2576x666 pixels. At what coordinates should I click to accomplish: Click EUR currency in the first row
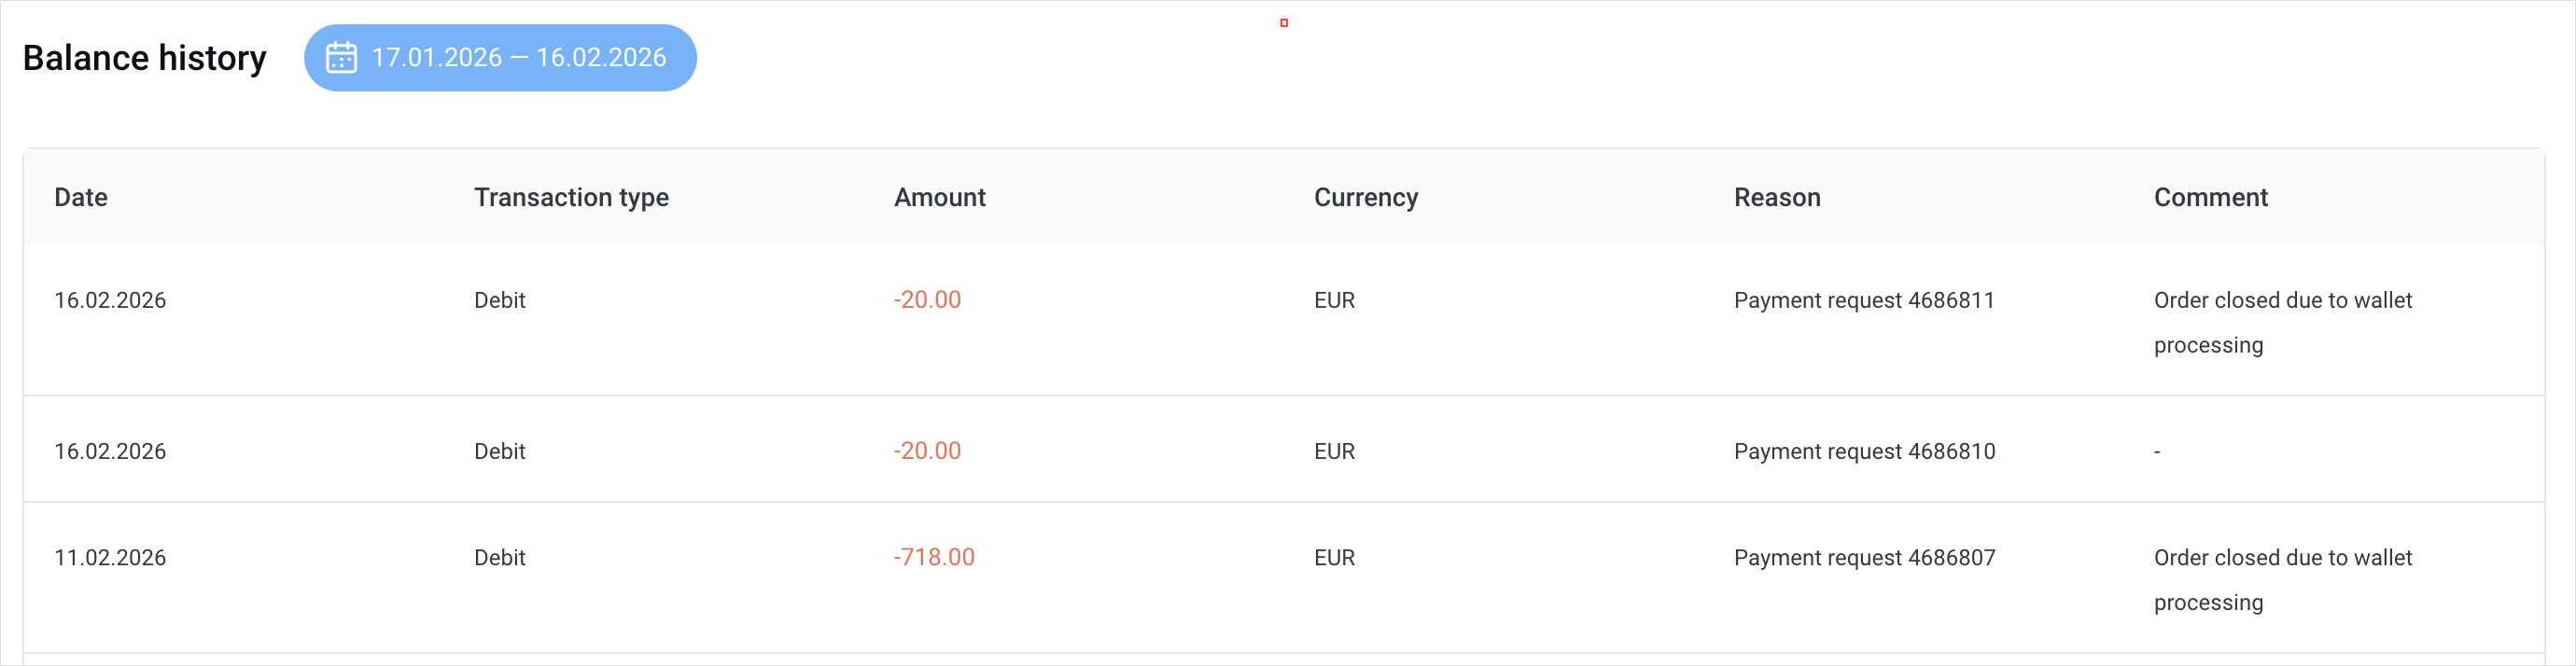pos(1334,300)
